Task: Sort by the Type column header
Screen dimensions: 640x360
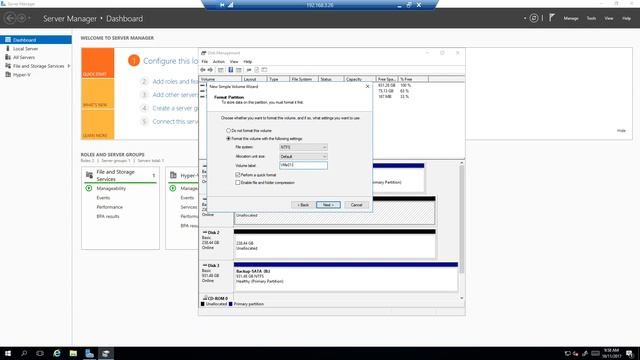Action: 278,79
